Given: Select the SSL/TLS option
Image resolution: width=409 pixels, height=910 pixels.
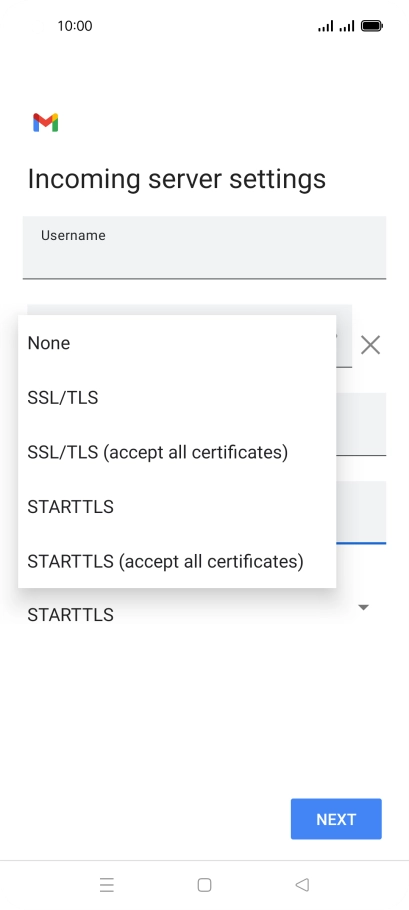Looking at the screenshot, I should click(177, 398).
